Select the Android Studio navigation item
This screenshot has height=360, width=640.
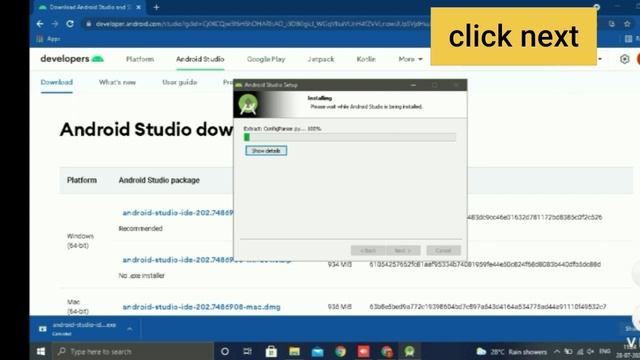tap(200, 59)
